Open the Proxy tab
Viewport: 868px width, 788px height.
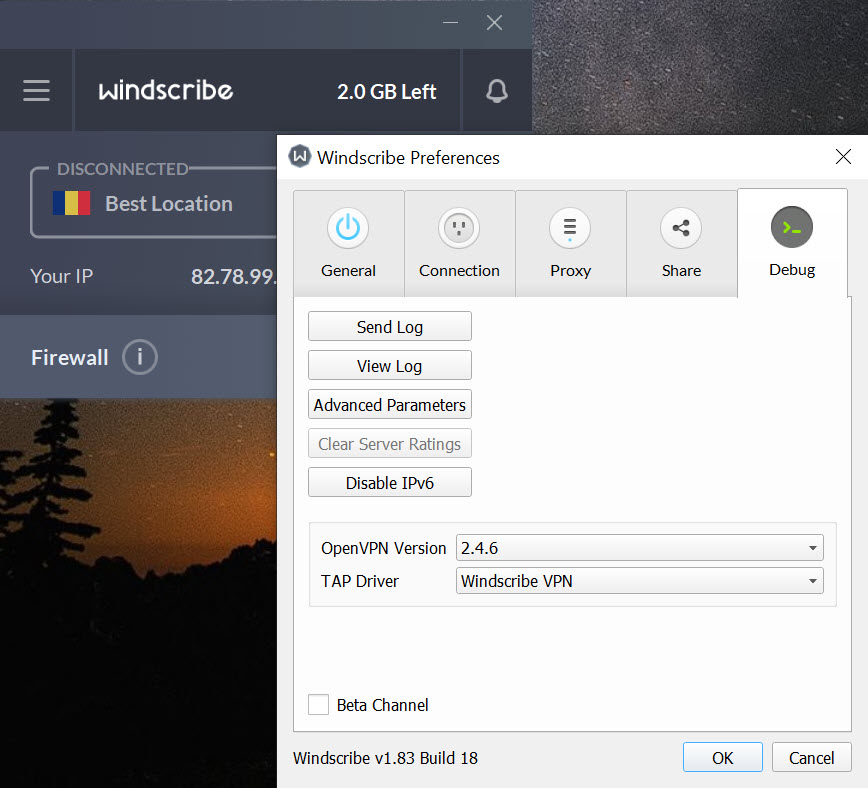pyautogui.click(x=571, y=244)
